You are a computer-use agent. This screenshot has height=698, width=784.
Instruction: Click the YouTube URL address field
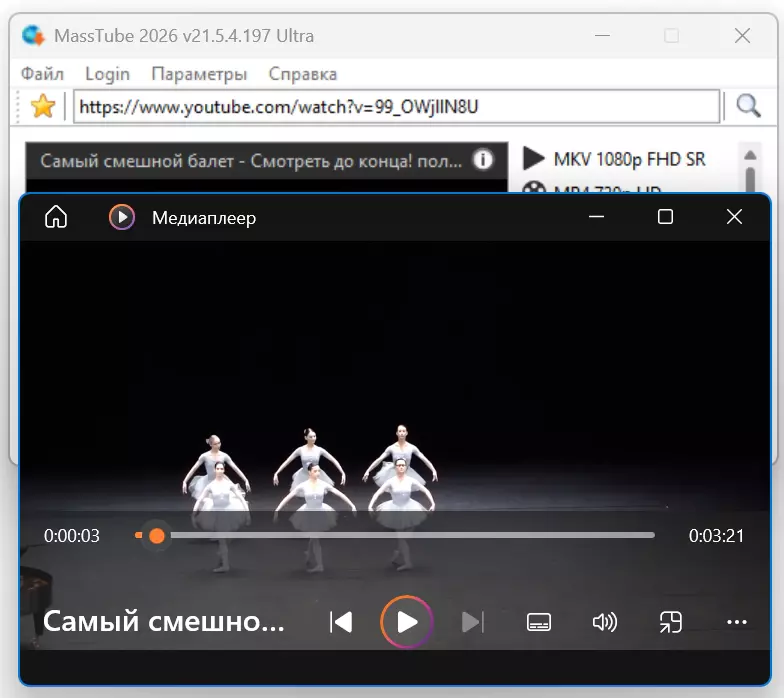[396, 106]
